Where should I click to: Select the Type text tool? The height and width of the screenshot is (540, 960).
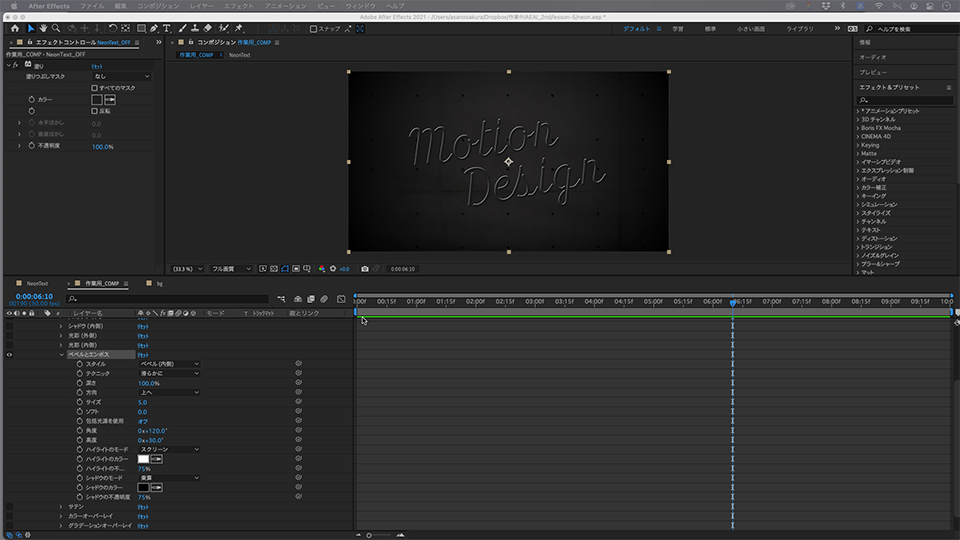tap(166, 29)
